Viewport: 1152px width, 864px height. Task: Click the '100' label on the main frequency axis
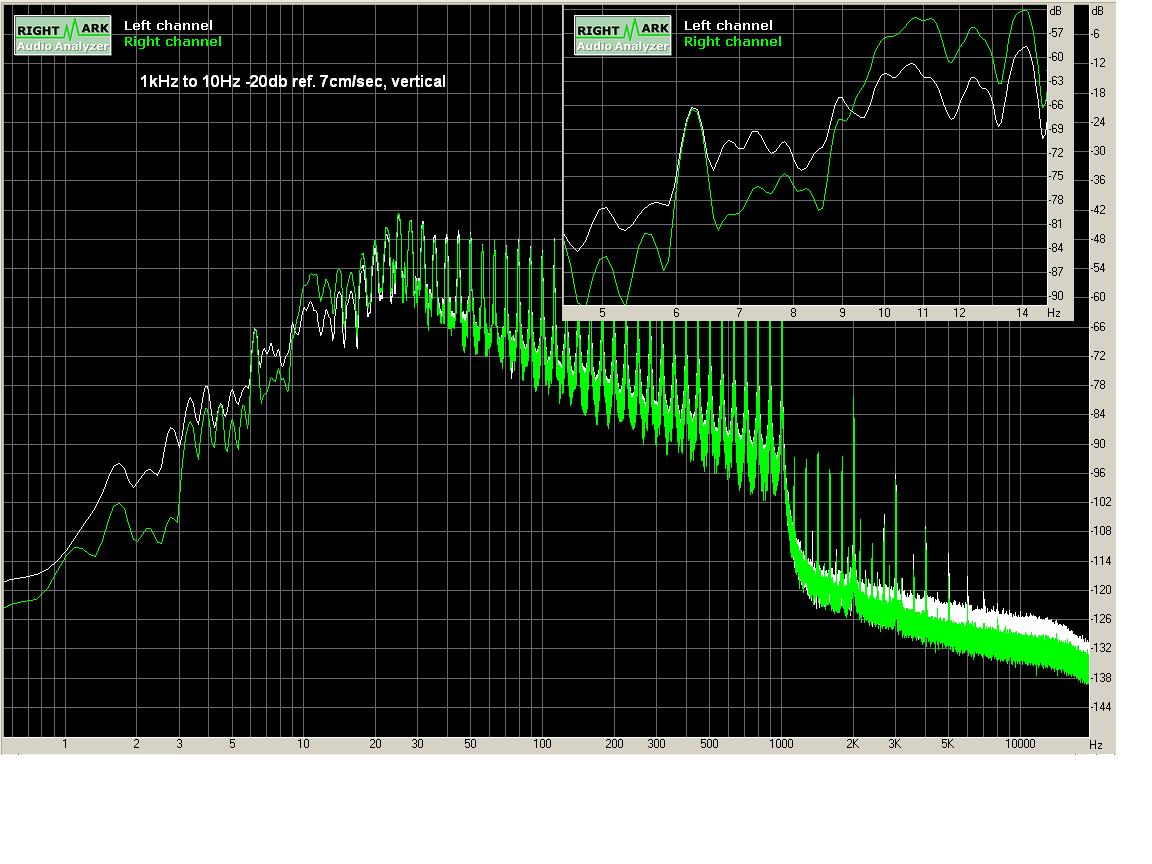(x=542, y=744)
